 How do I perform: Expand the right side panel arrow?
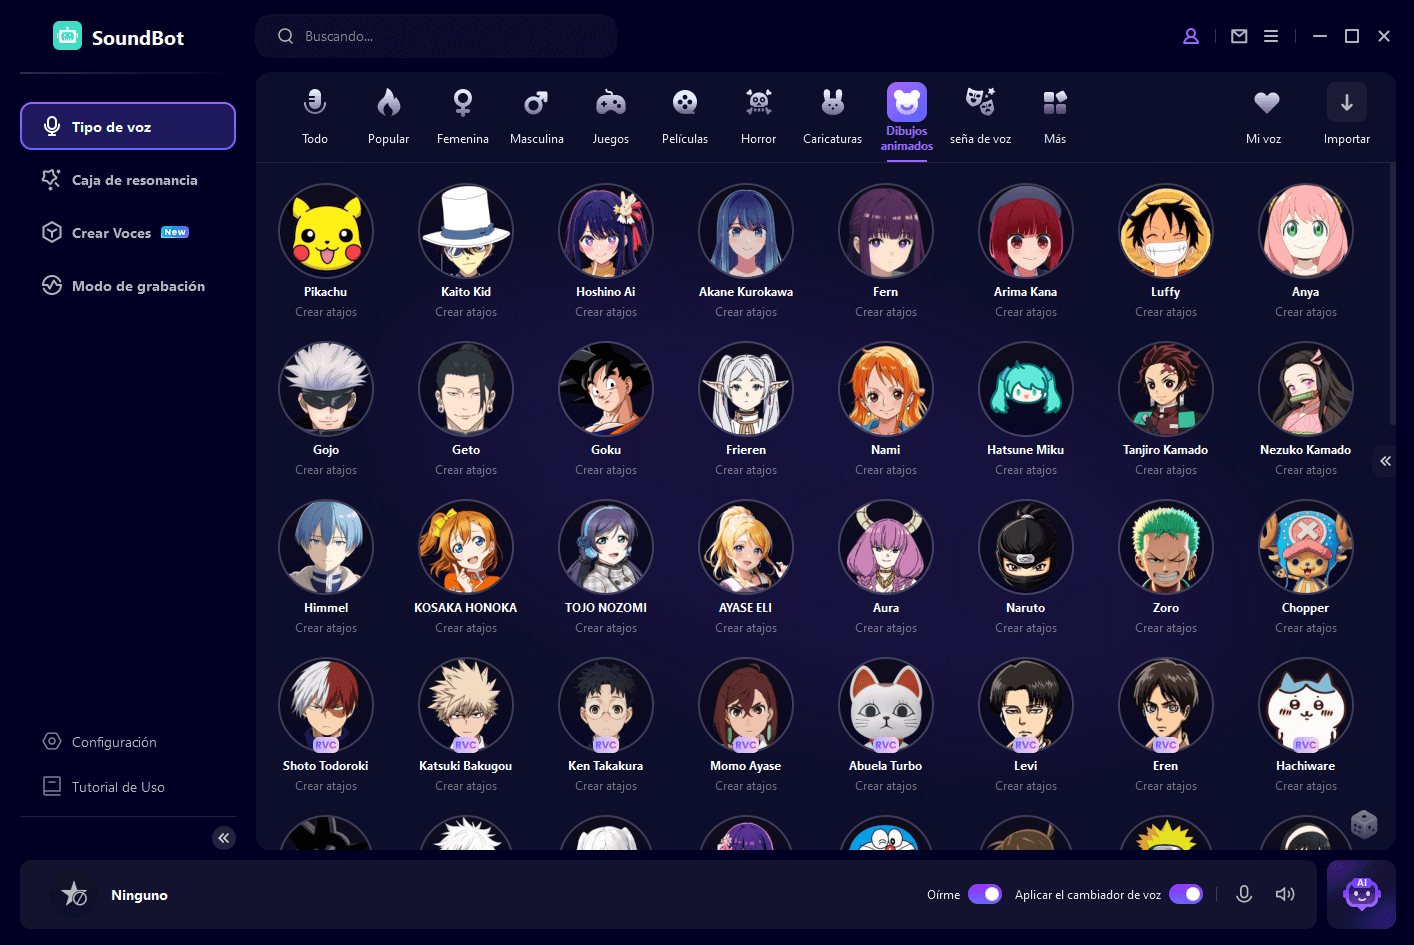click(1385, 461)
